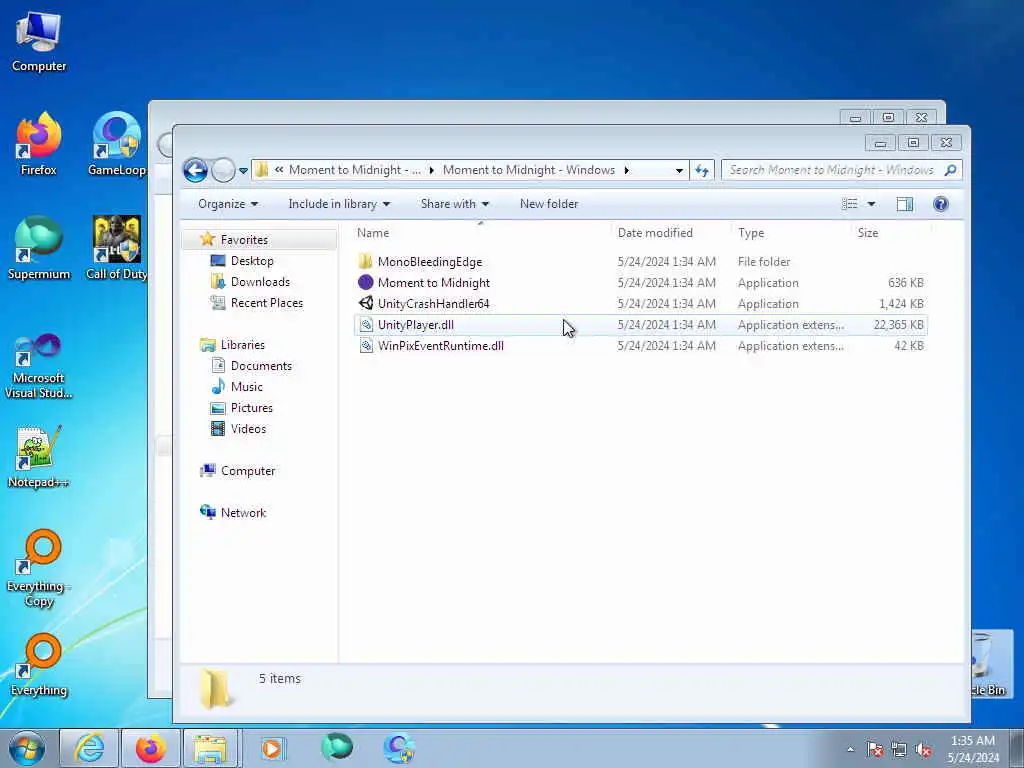The width and height of the screenshot is (1024, 768).
Task: Open the Action Center flag icon
Action: (874, 750)
